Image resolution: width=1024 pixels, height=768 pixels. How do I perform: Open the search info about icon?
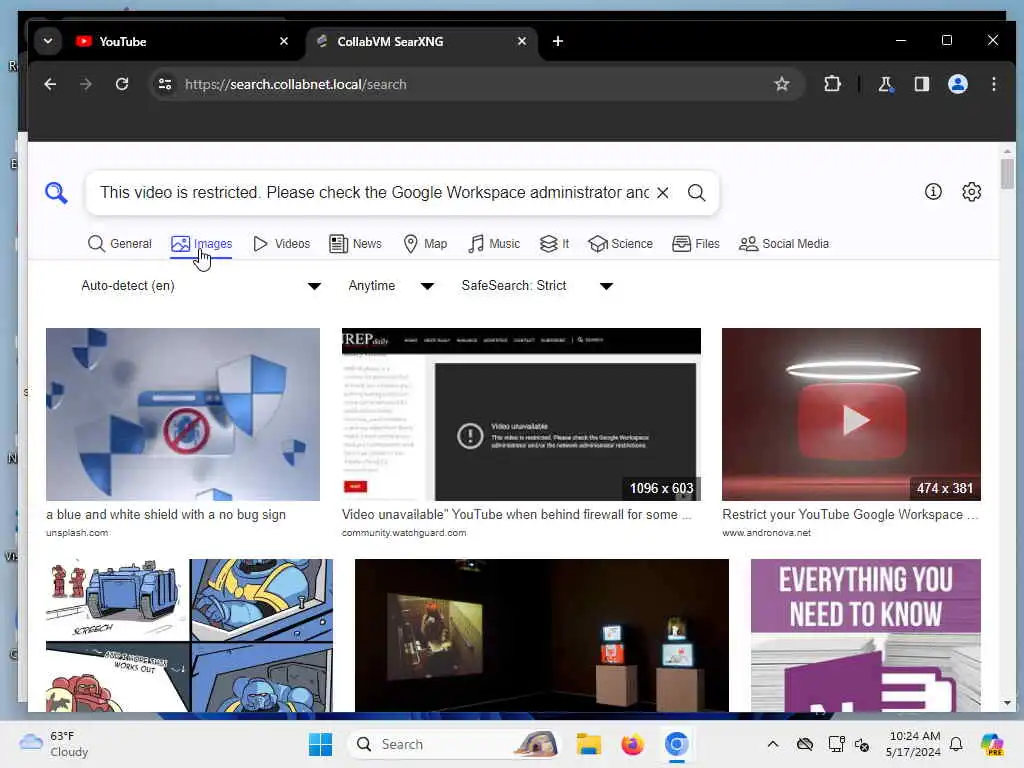tap(933, 191)
